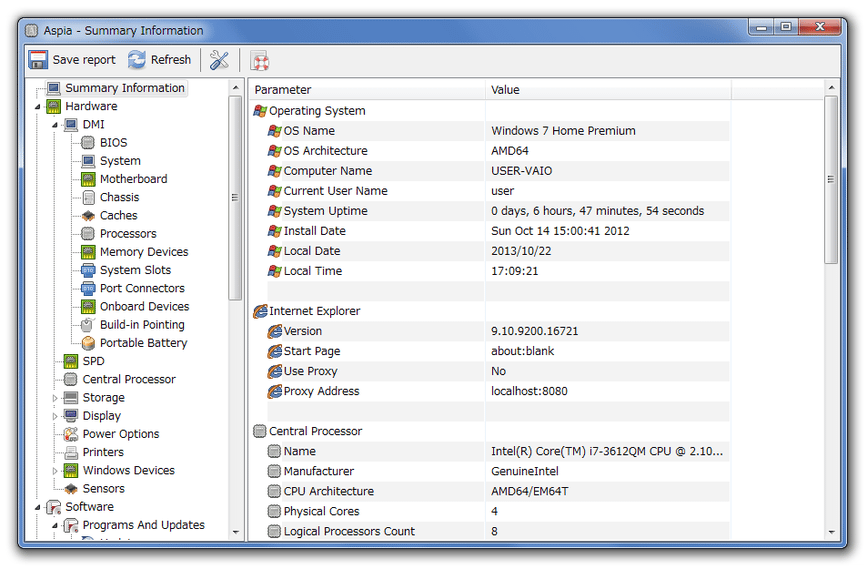The width and height of the screenshot is (867, 569).
Task: Click the 'GenuineIntel' manufacturer value
Action: pyautogui.click(x=525, y=472)
